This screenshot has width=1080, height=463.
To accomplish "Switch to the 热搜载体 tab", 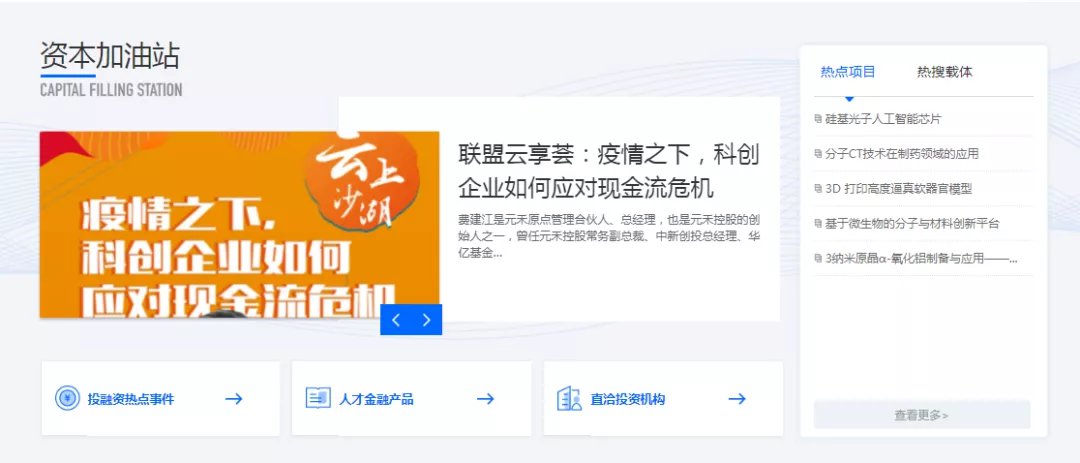I will pyautogui.click(x=944, y=72).
